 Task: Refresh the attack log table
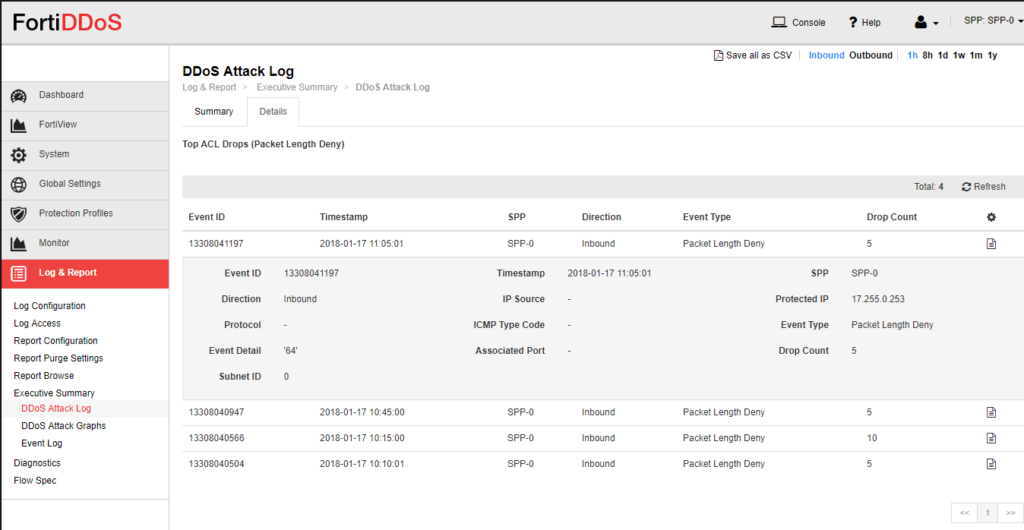tap(983, 187)
